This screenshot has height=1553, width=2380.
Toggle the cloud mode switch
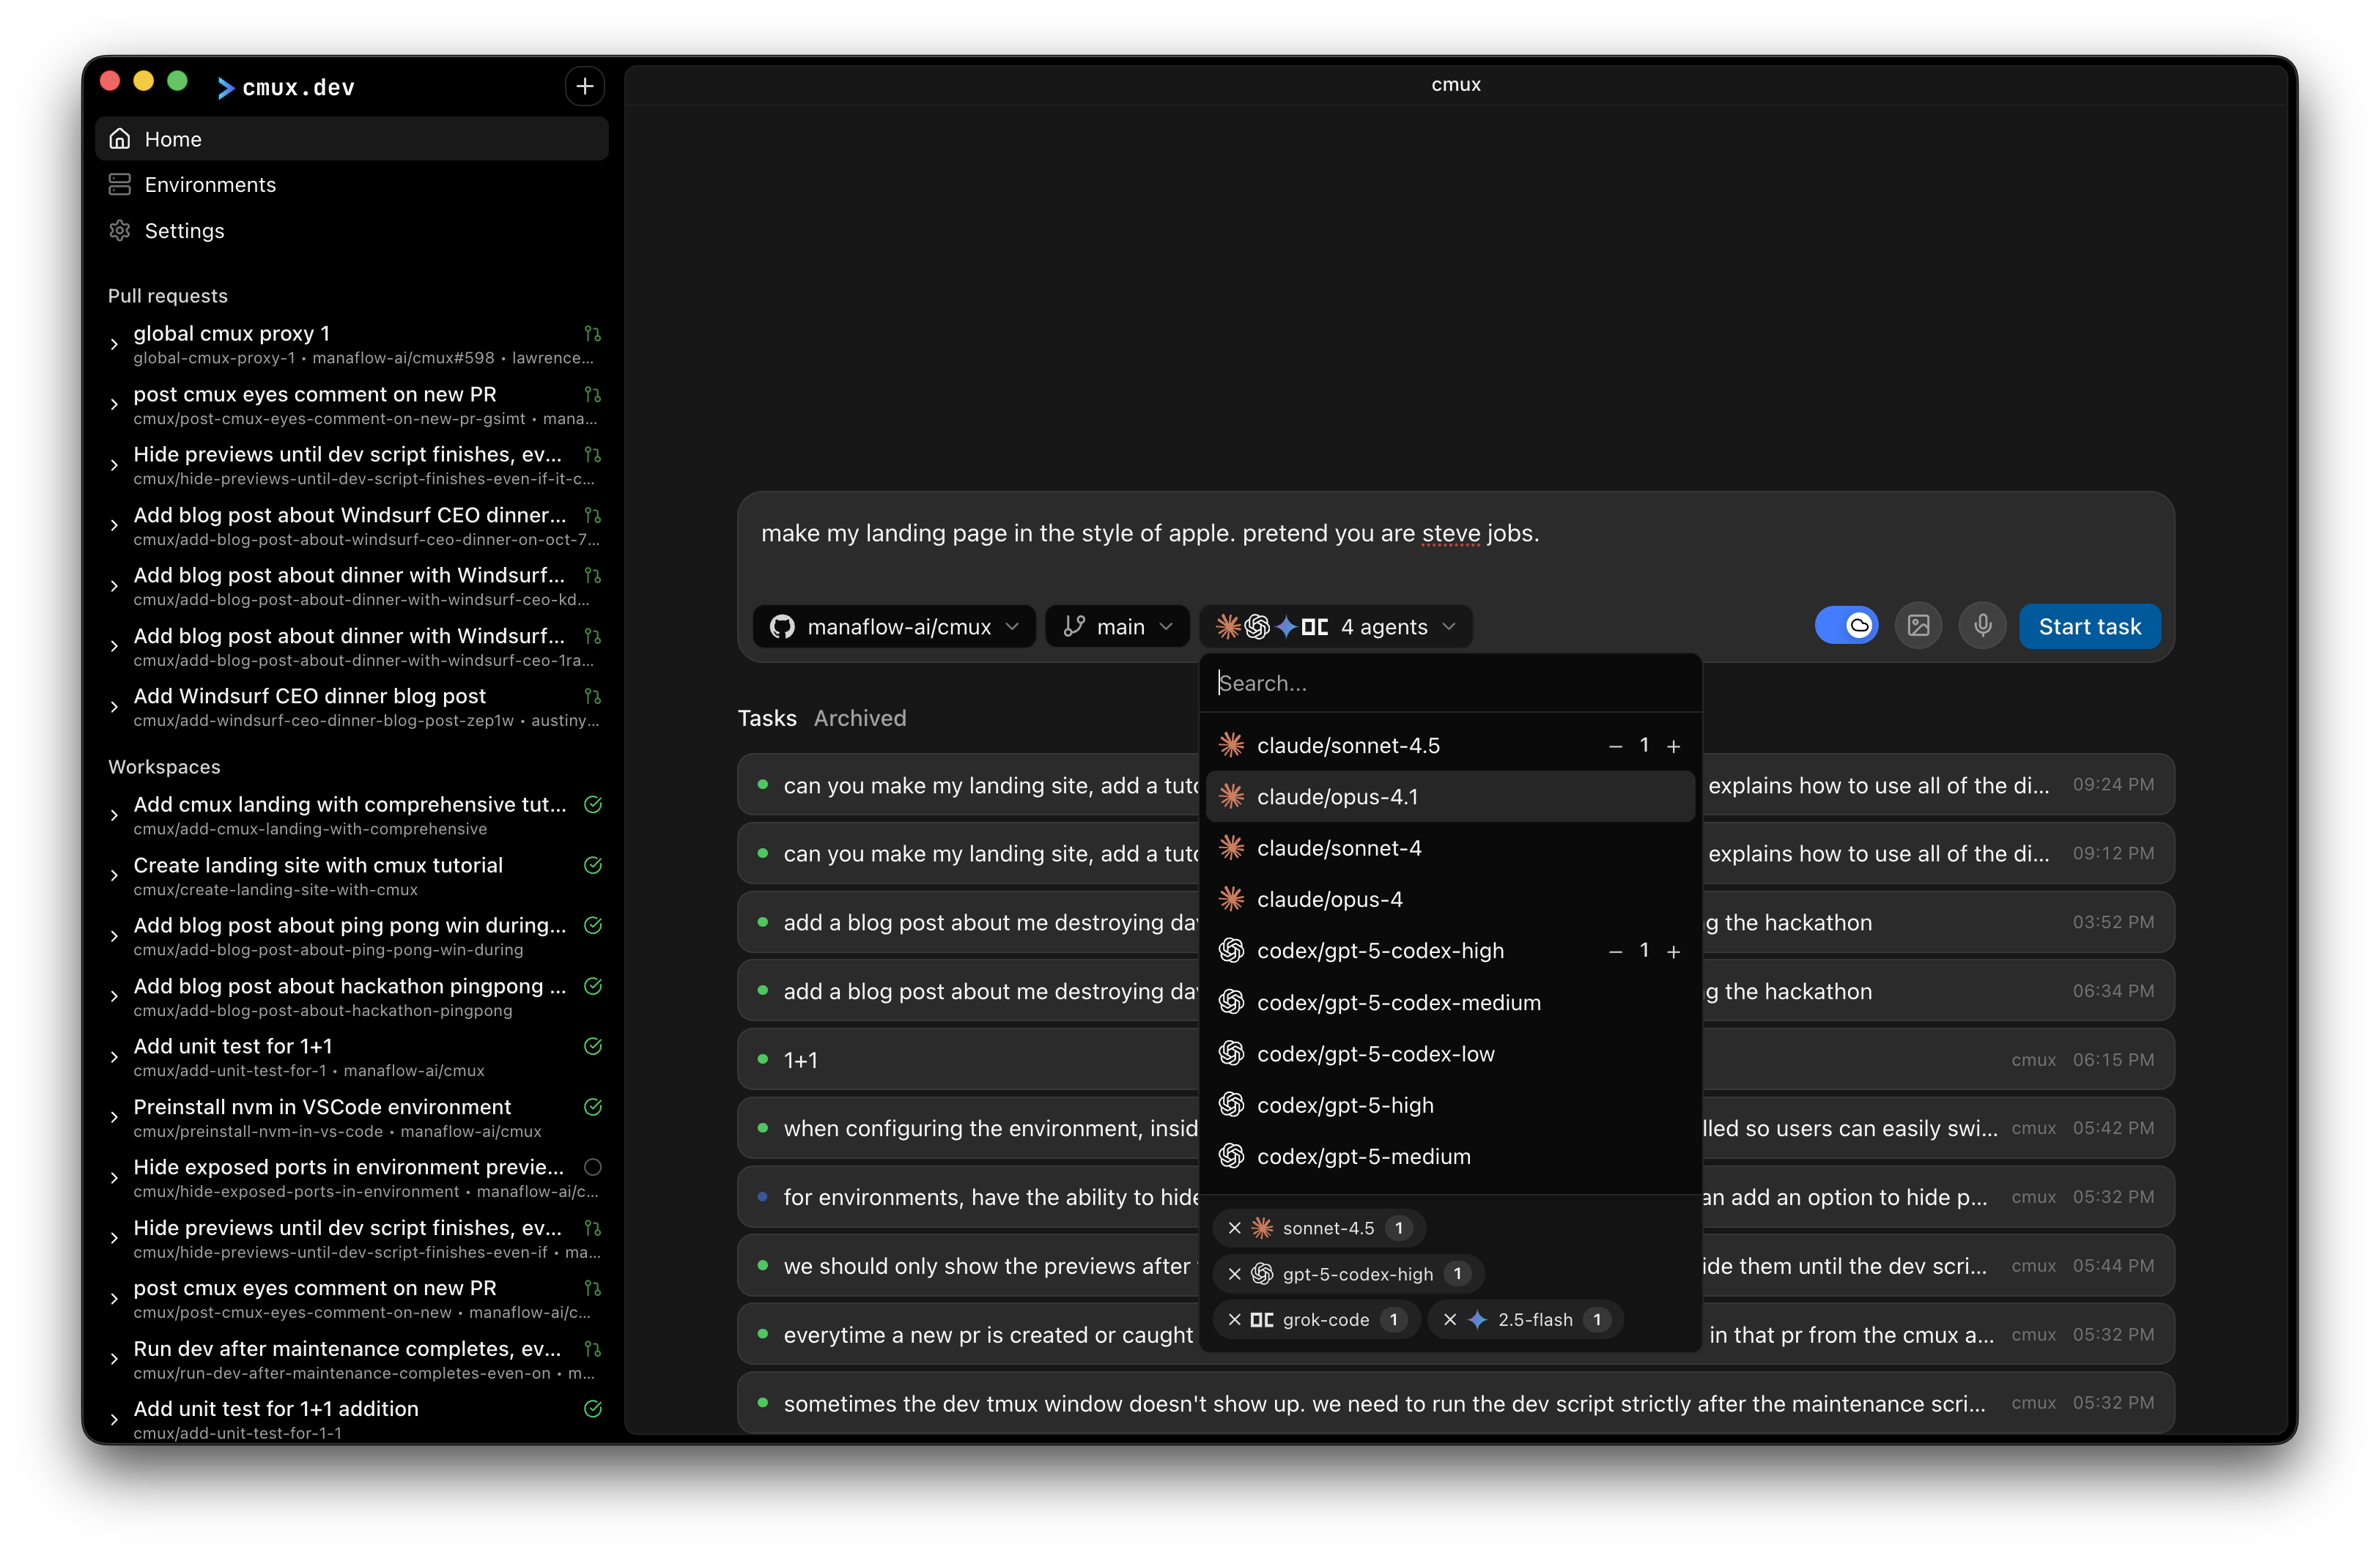click(x=1846, y=626)
